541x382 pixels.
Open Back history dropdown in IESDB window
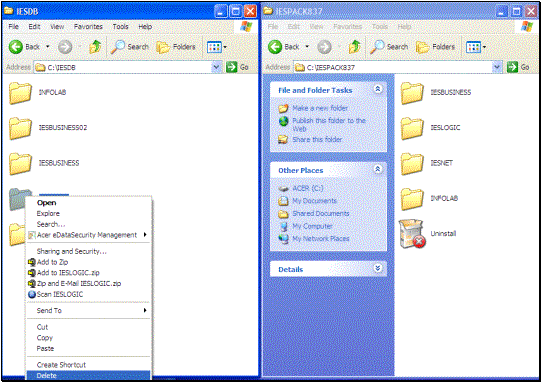click(48, 47)
